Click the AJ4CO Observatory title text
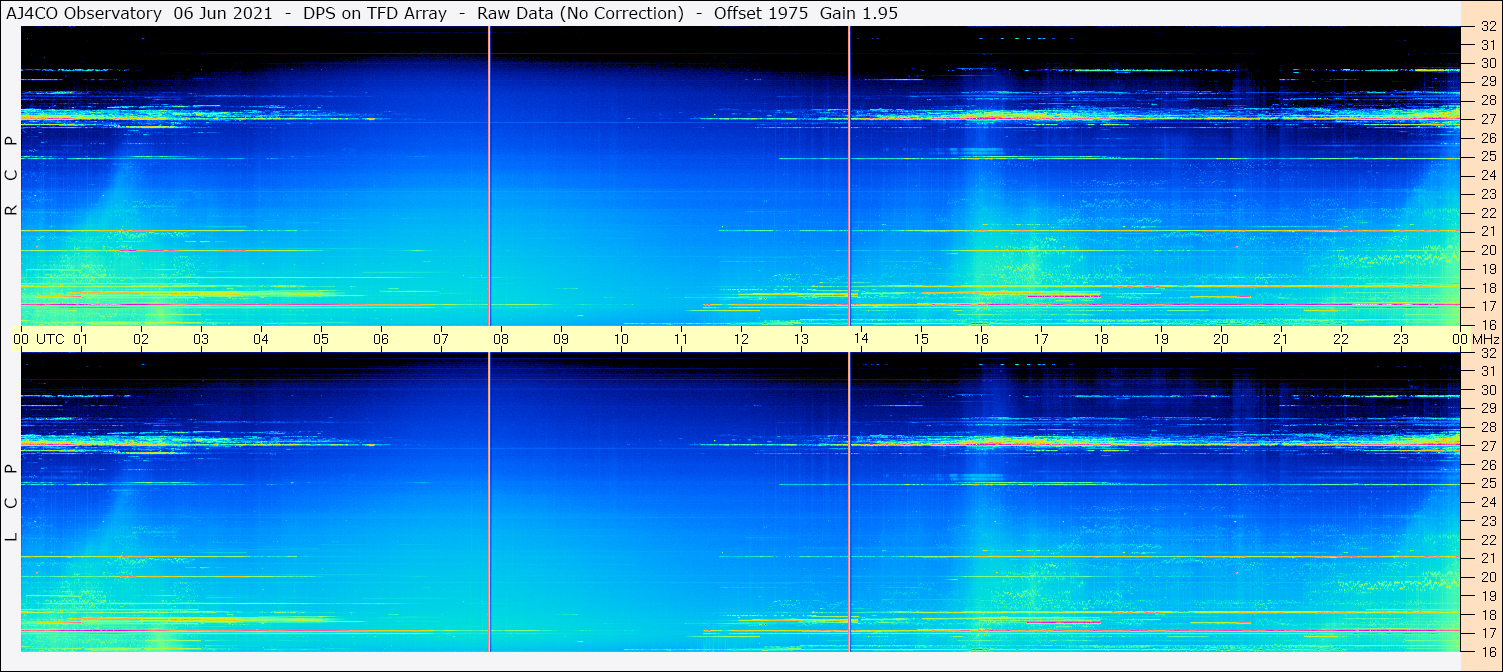 point(84,13)
